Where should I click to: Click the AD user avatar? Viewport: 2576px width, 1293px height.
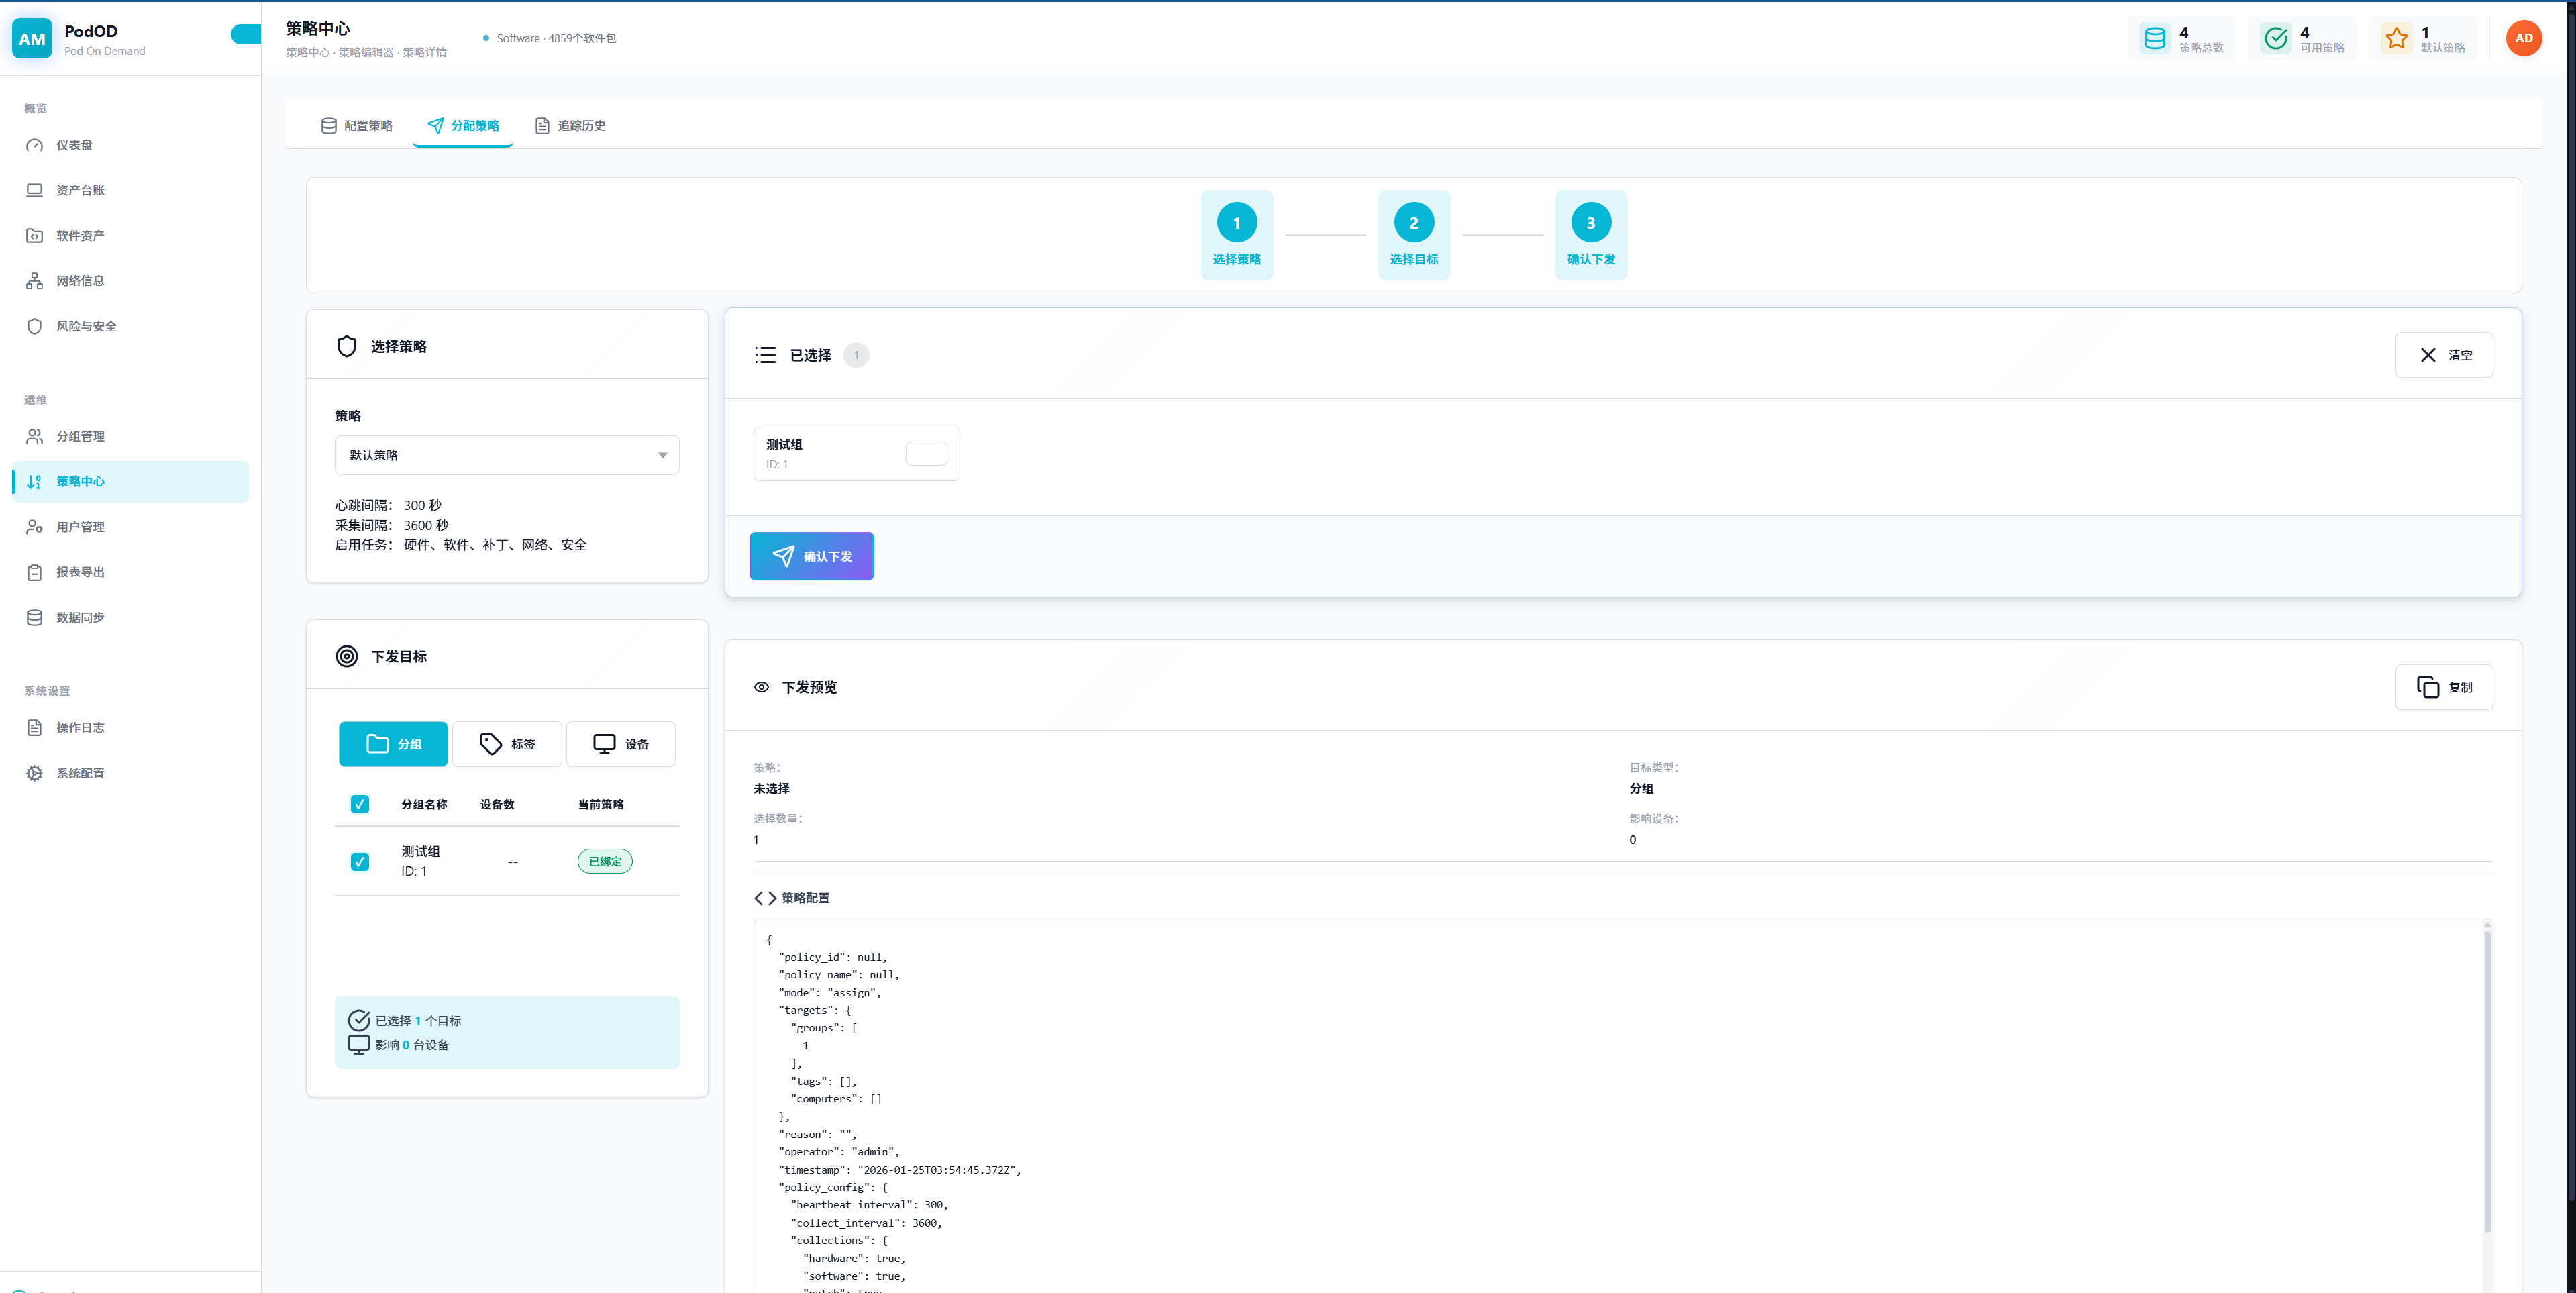(x=2523, y=38)
